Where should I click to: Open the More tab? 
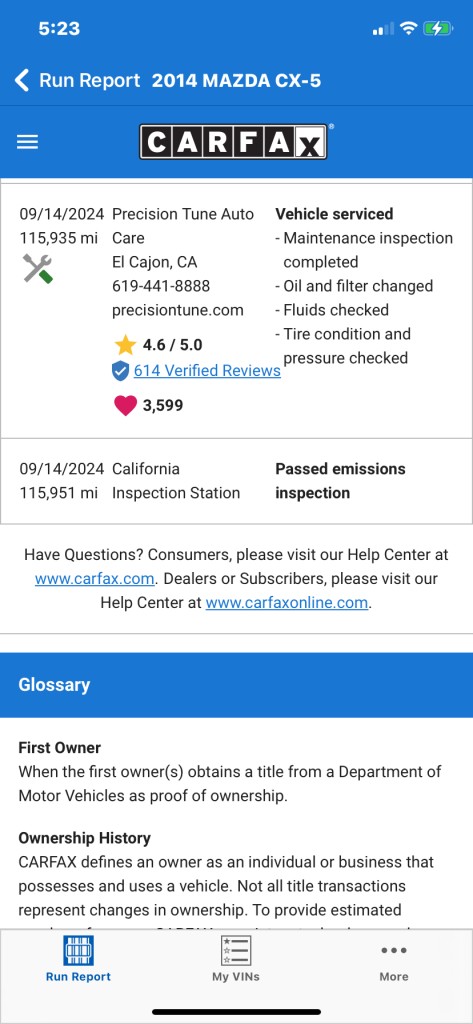coord(394,962)
